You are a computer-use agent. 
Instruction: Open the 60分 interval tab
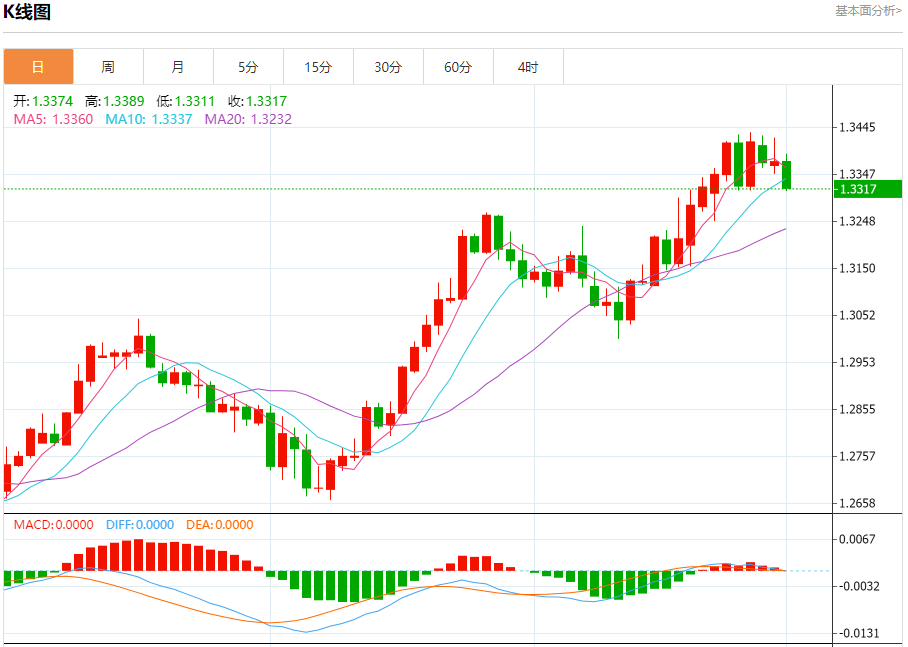tap(459, 67)
